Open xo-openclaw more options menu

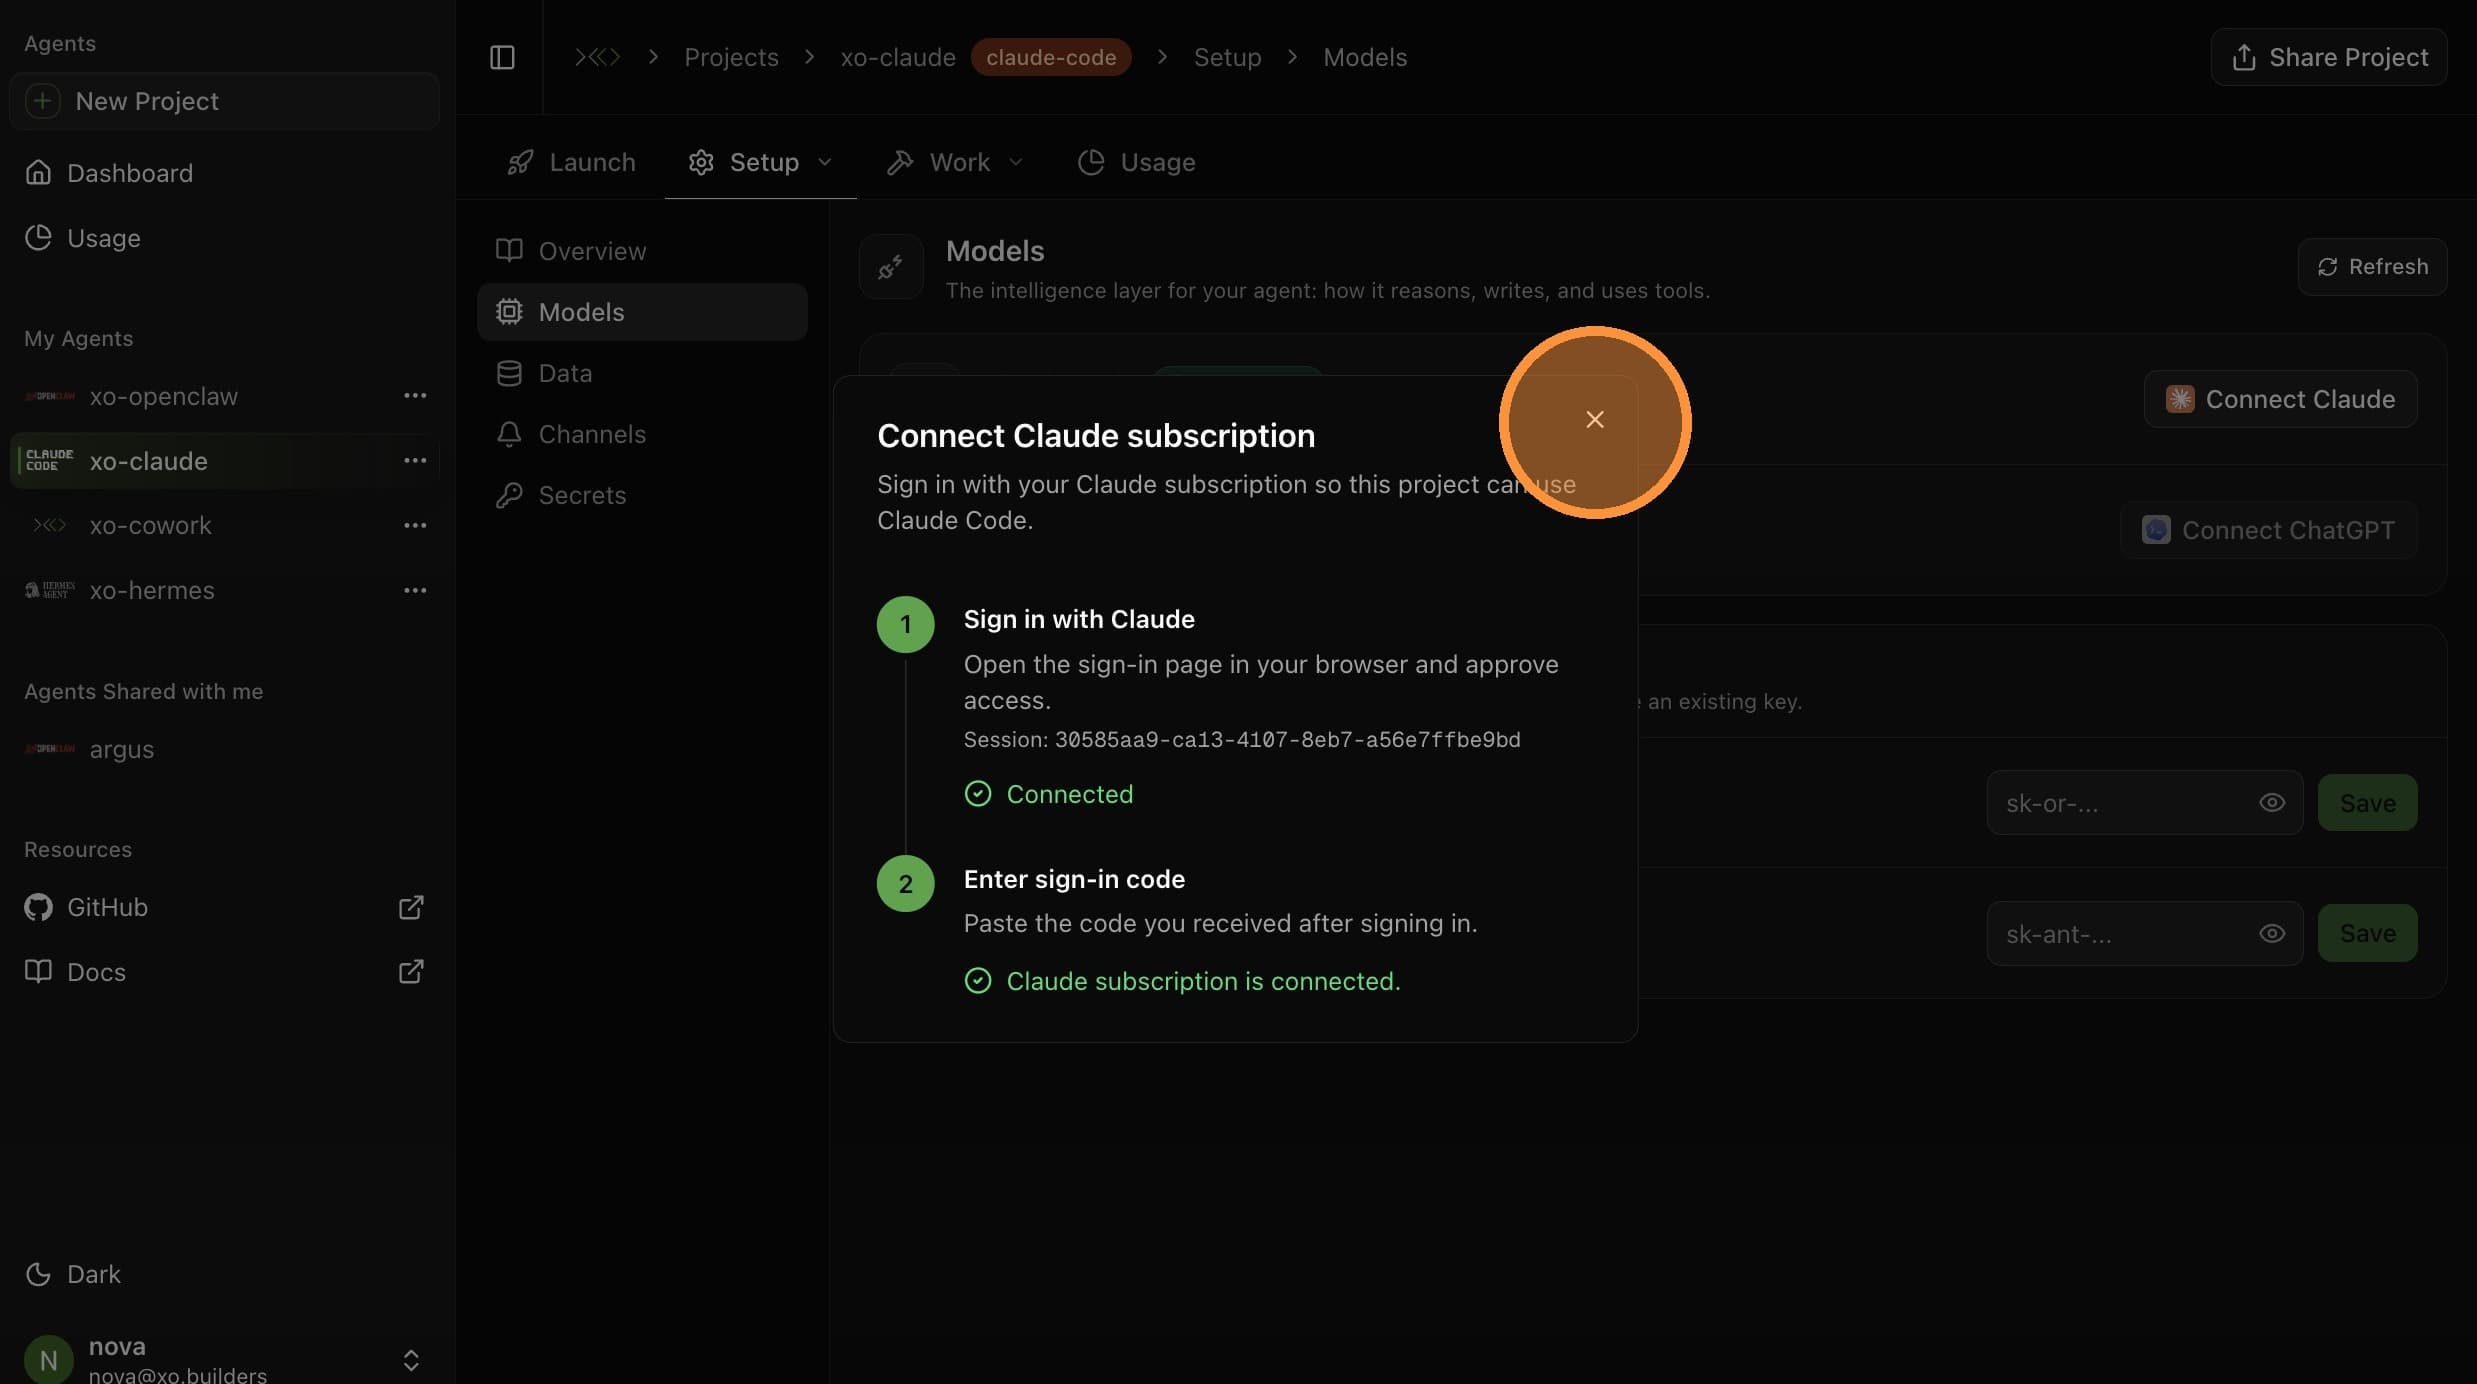(415, 396)
